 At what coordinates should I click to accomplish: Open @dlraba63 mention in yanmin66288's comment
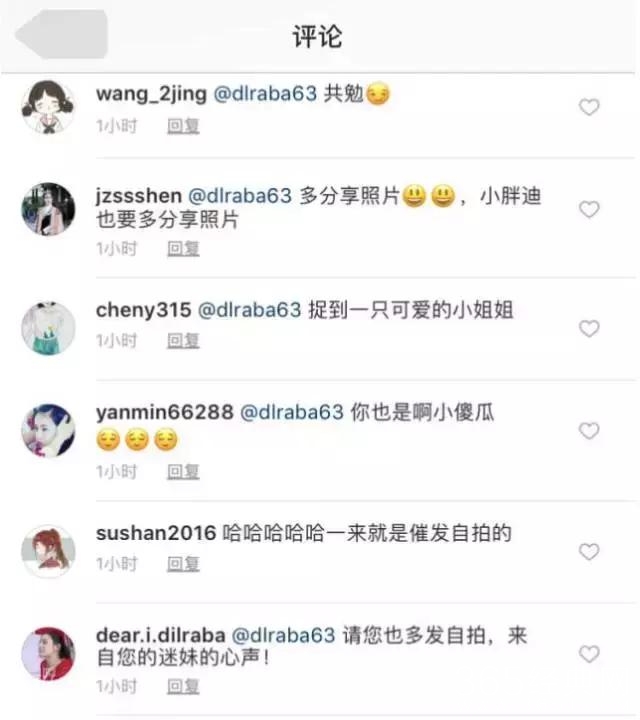(292, 412)
